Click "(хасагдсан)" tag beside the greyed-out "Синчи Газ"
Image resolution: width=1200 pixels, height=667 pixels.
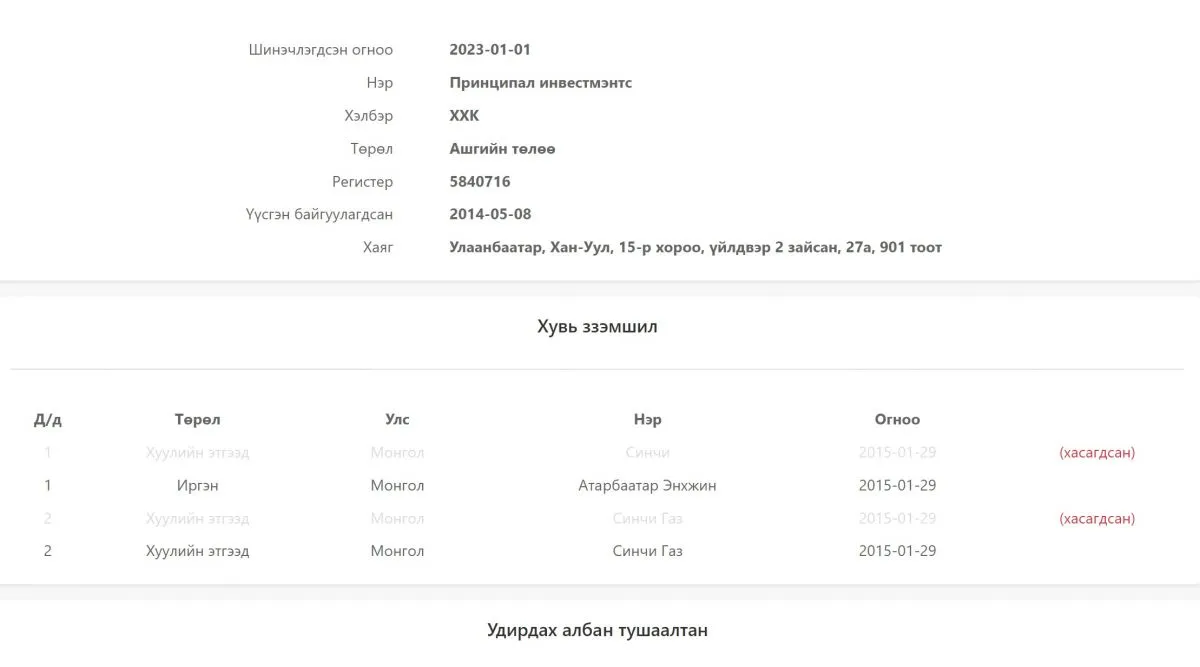(x=1097, y=519)
